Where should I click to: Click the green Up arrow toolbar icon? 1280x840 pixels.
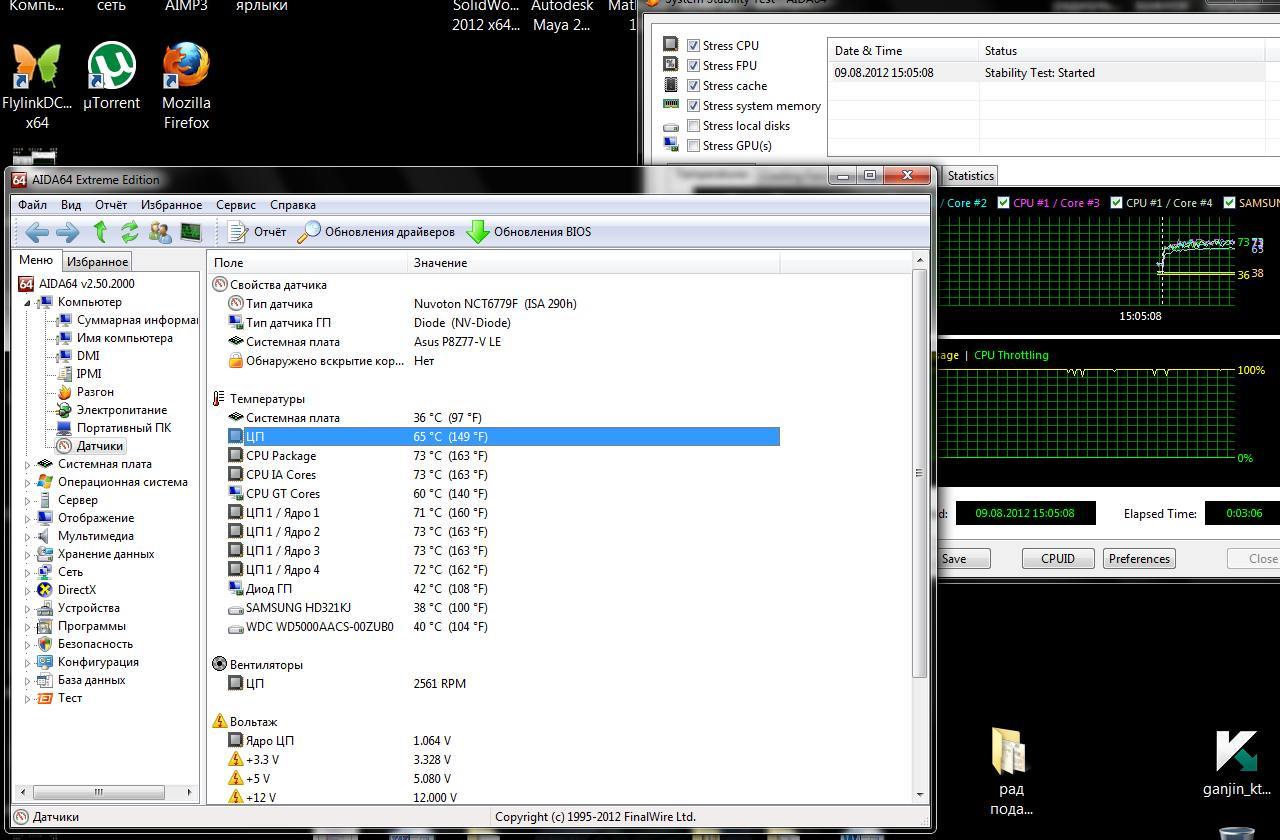(100, 232)
